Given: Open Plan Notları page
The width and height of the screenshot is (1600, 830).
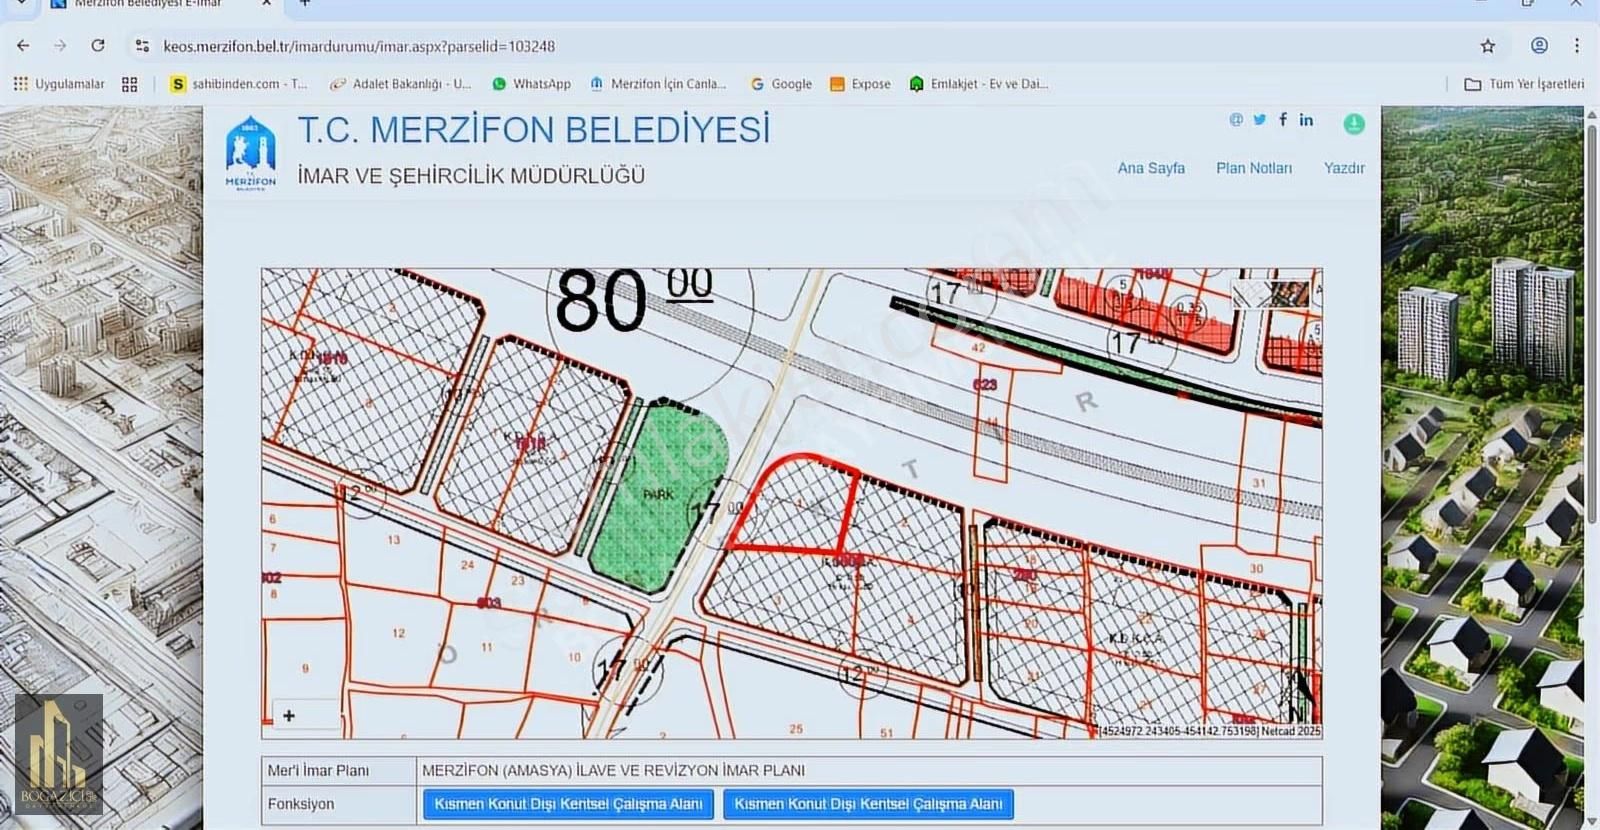Looking at the screenshot, I should [x=1254, y=168].
